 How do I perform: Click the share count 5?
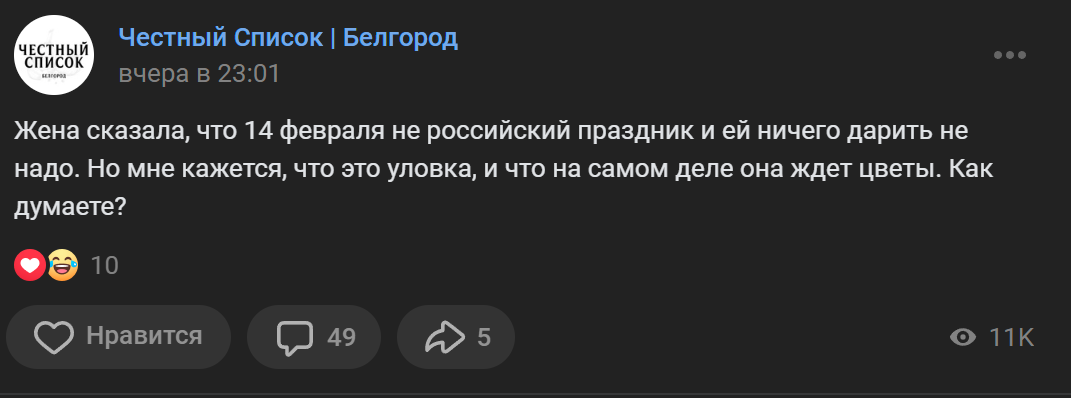pos(484,337)
